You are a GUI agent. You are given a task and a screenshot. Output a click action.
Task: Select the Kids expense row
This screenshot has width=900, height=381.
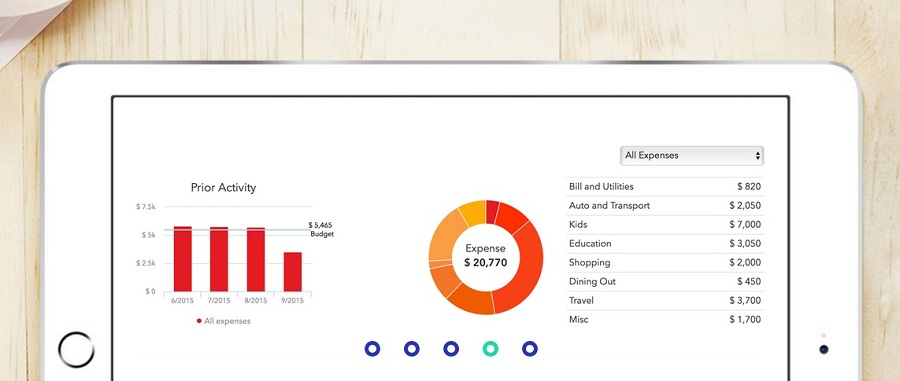click(x=665, y=224)
